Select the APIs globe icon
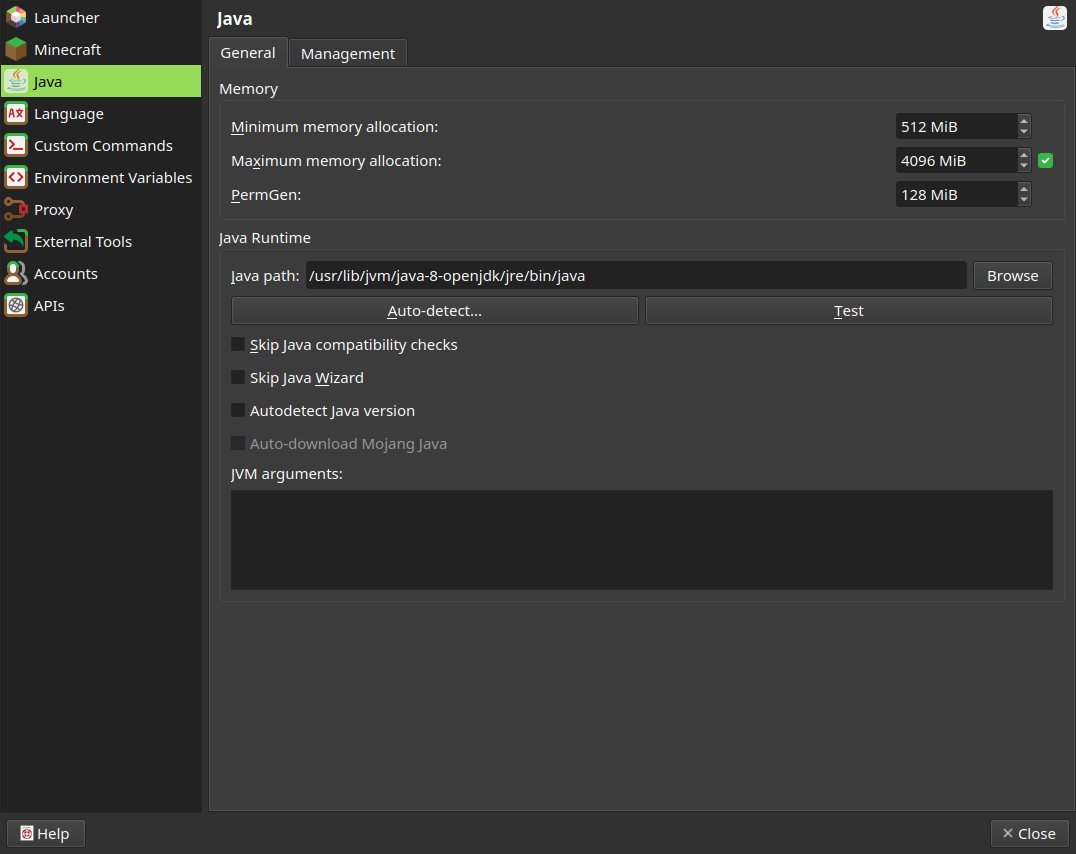This screenshot has width=1076, height=854. [x=16, y=305]
